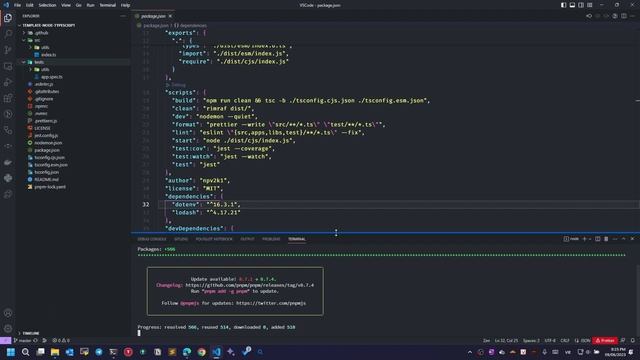This screenshot has width=640, height=360.
Task: Open the Help menu
Action: click(x=125, y=5)
